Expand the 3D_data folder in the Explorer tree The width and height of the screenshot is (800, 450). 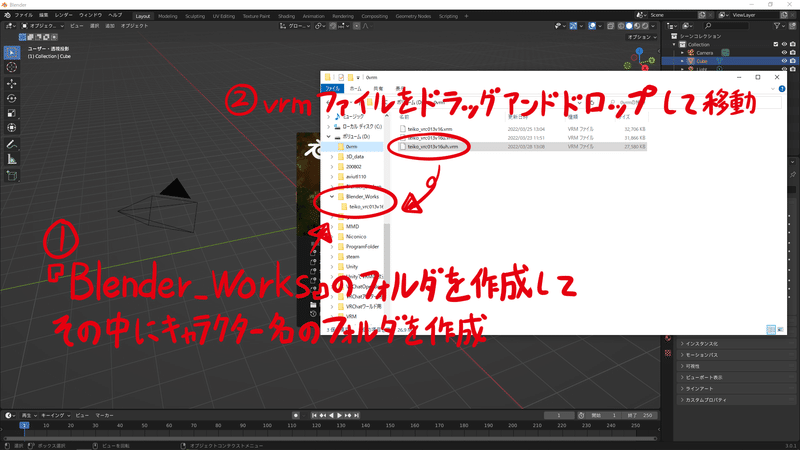pyautogui.click(x=332, y=157)
